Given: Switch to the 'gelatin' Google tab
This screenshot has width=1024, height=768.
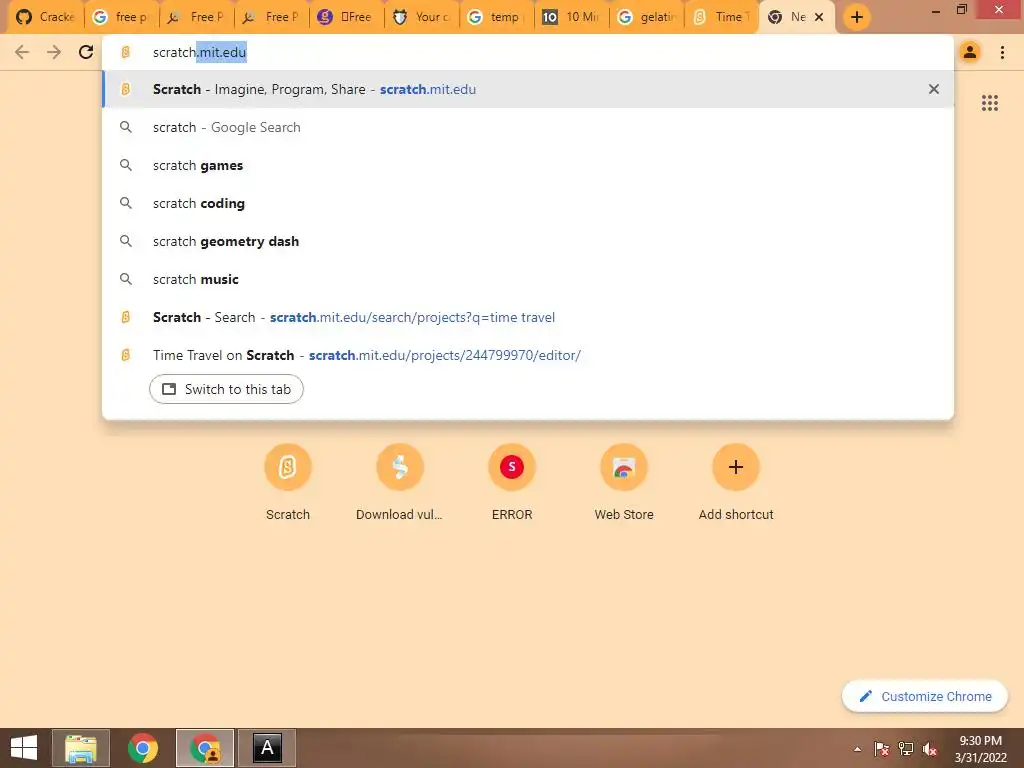Looking at the screenshot, I should click(647, 17).
